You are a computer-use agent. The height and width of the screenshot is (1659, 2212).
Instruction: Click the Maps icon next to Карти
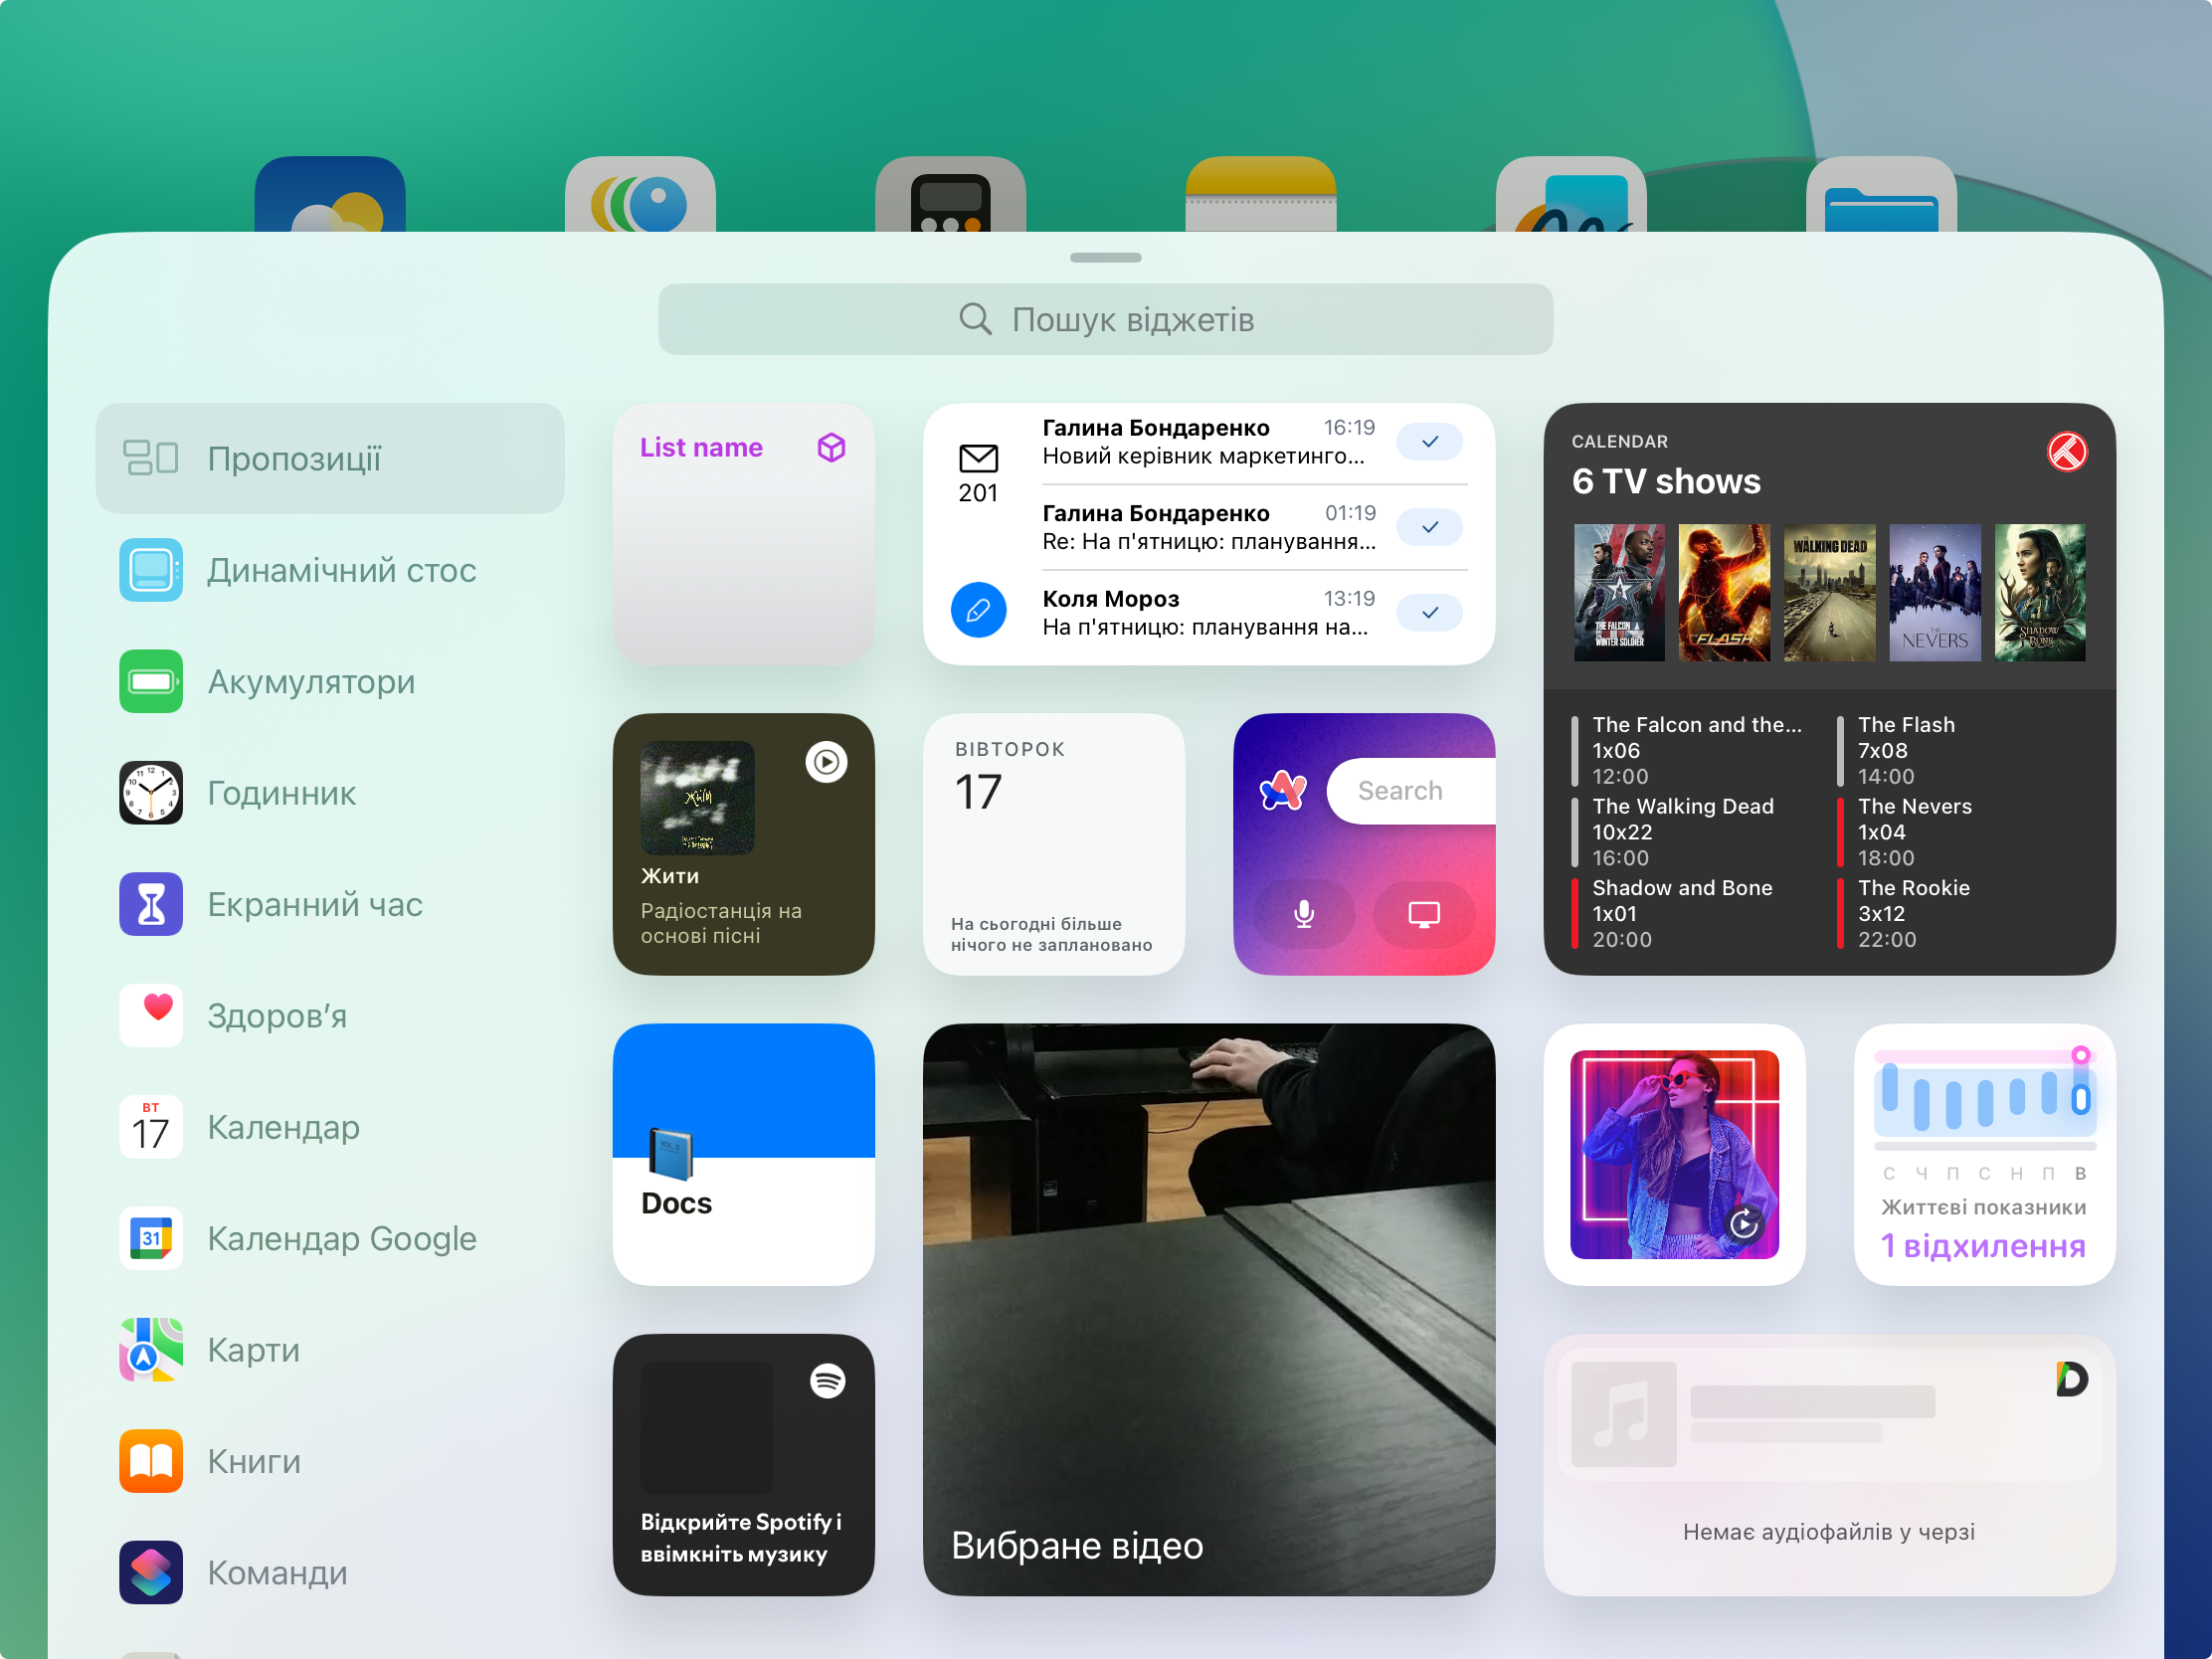tap(151, 1350)
